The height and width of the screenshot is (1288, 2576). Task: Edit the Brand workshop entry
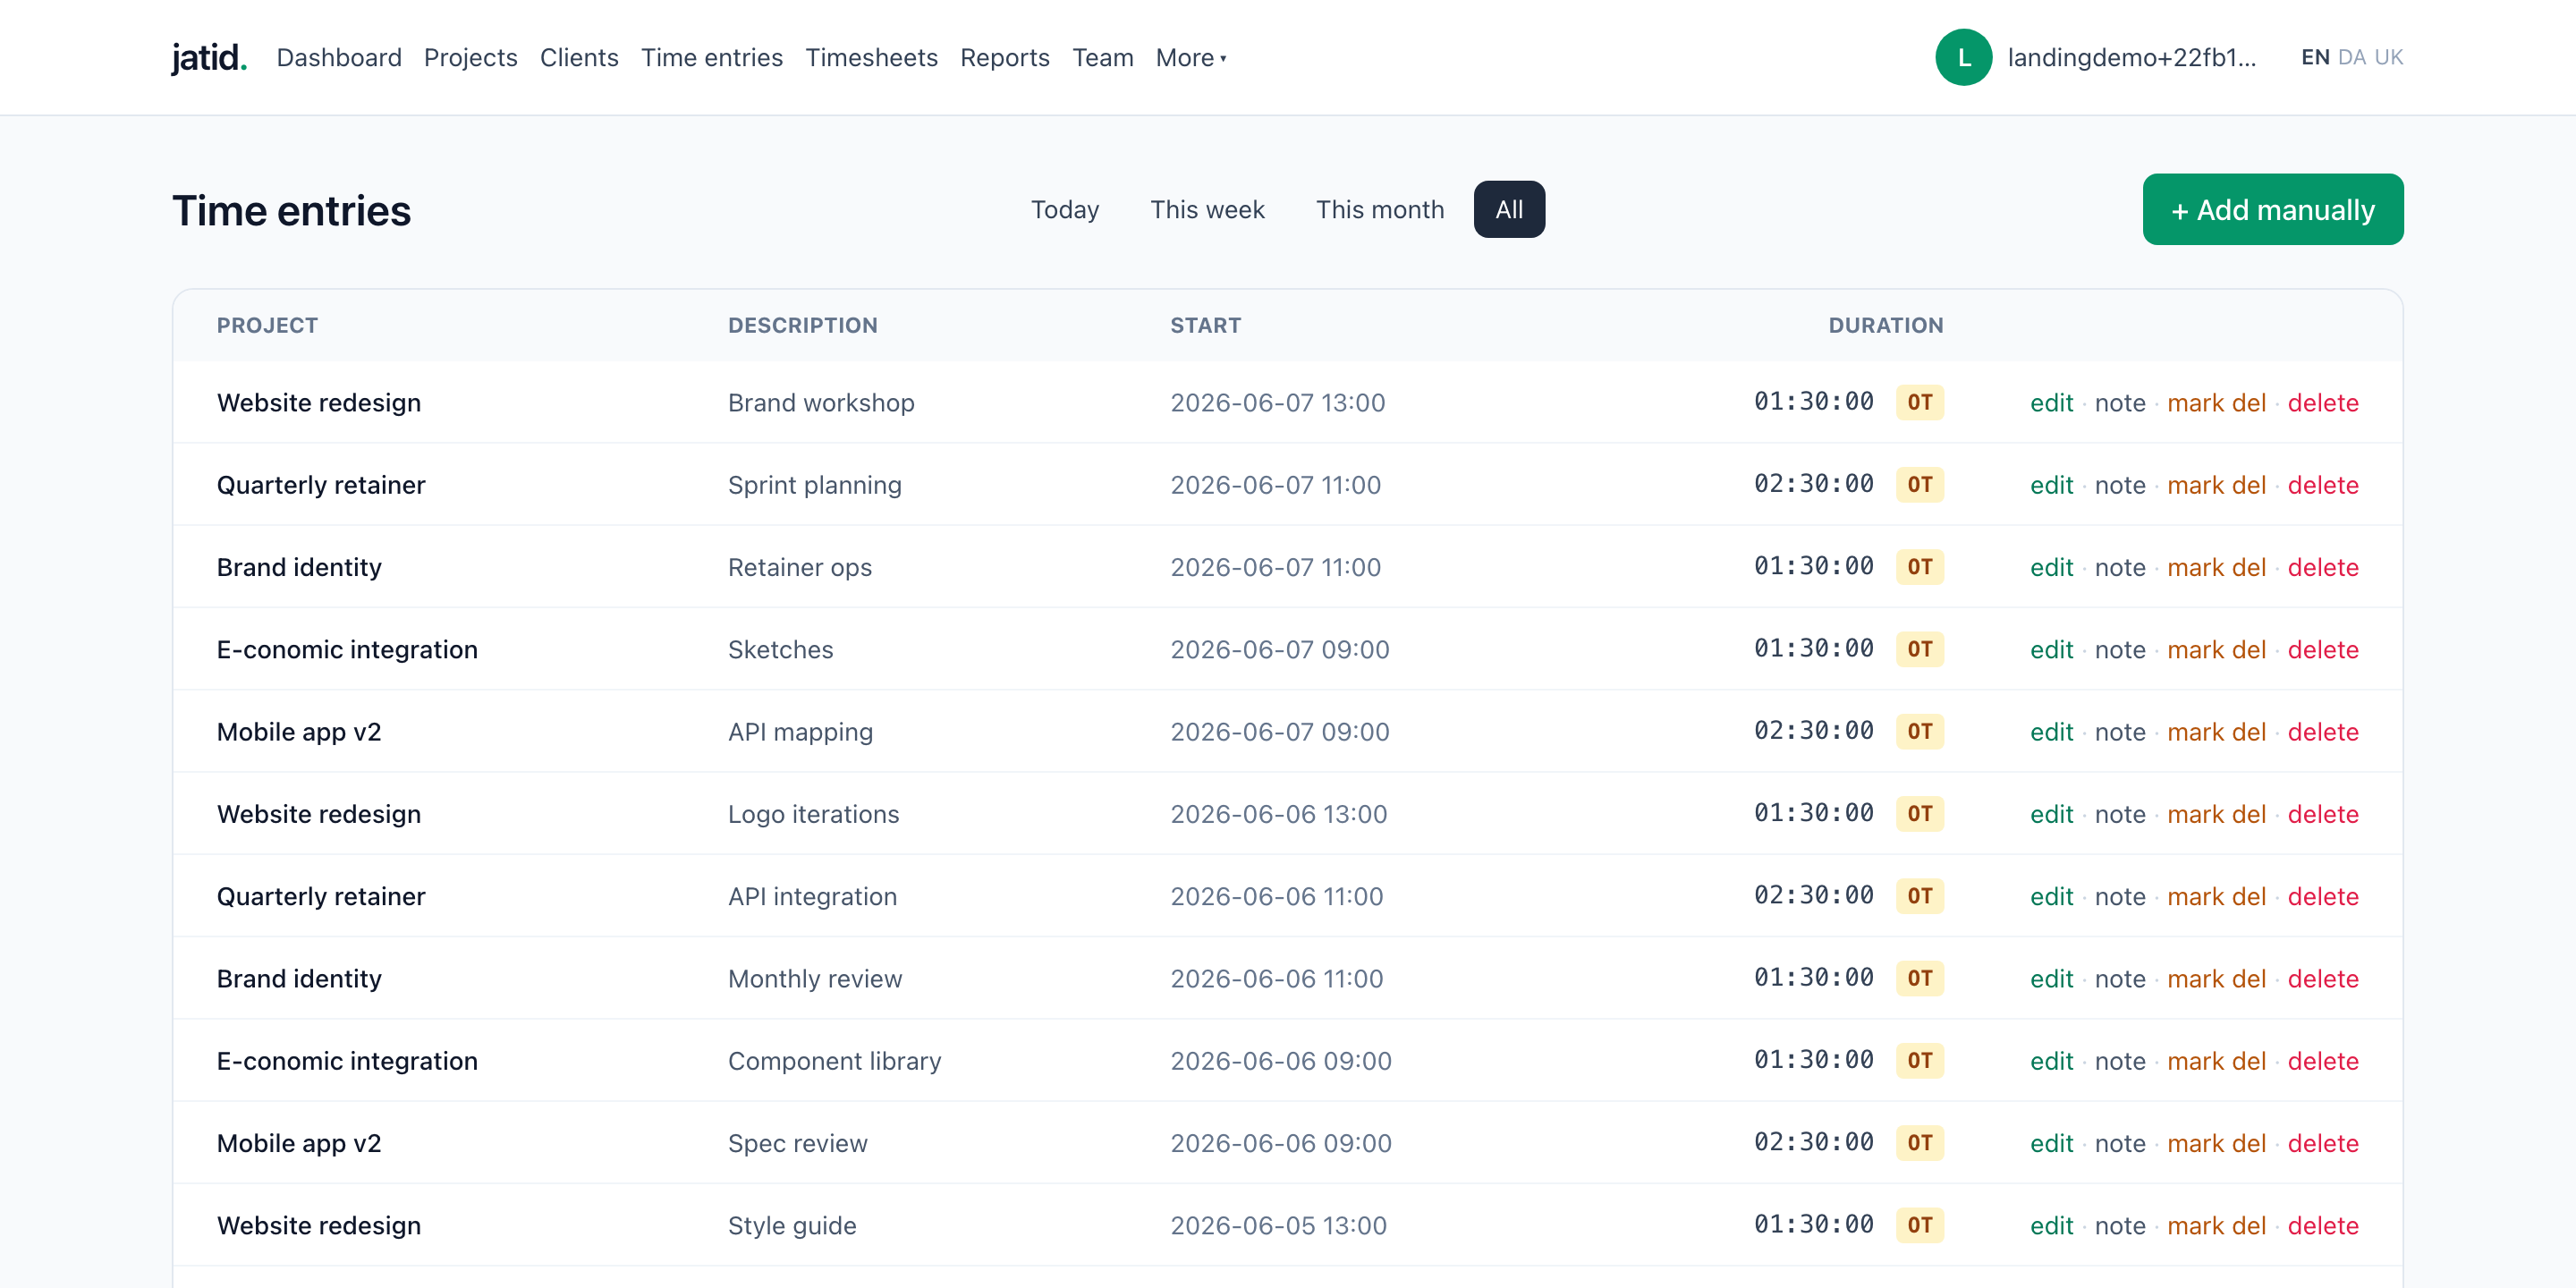tap(2051, 402)
